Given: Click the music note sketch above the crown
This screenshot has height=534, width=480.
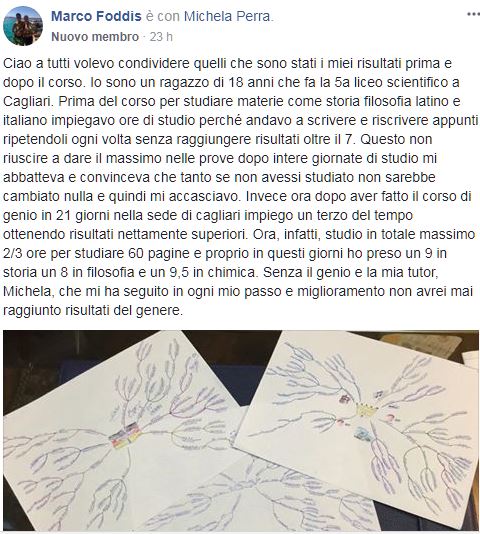Looking at the screenshot, I should point(379,395).
